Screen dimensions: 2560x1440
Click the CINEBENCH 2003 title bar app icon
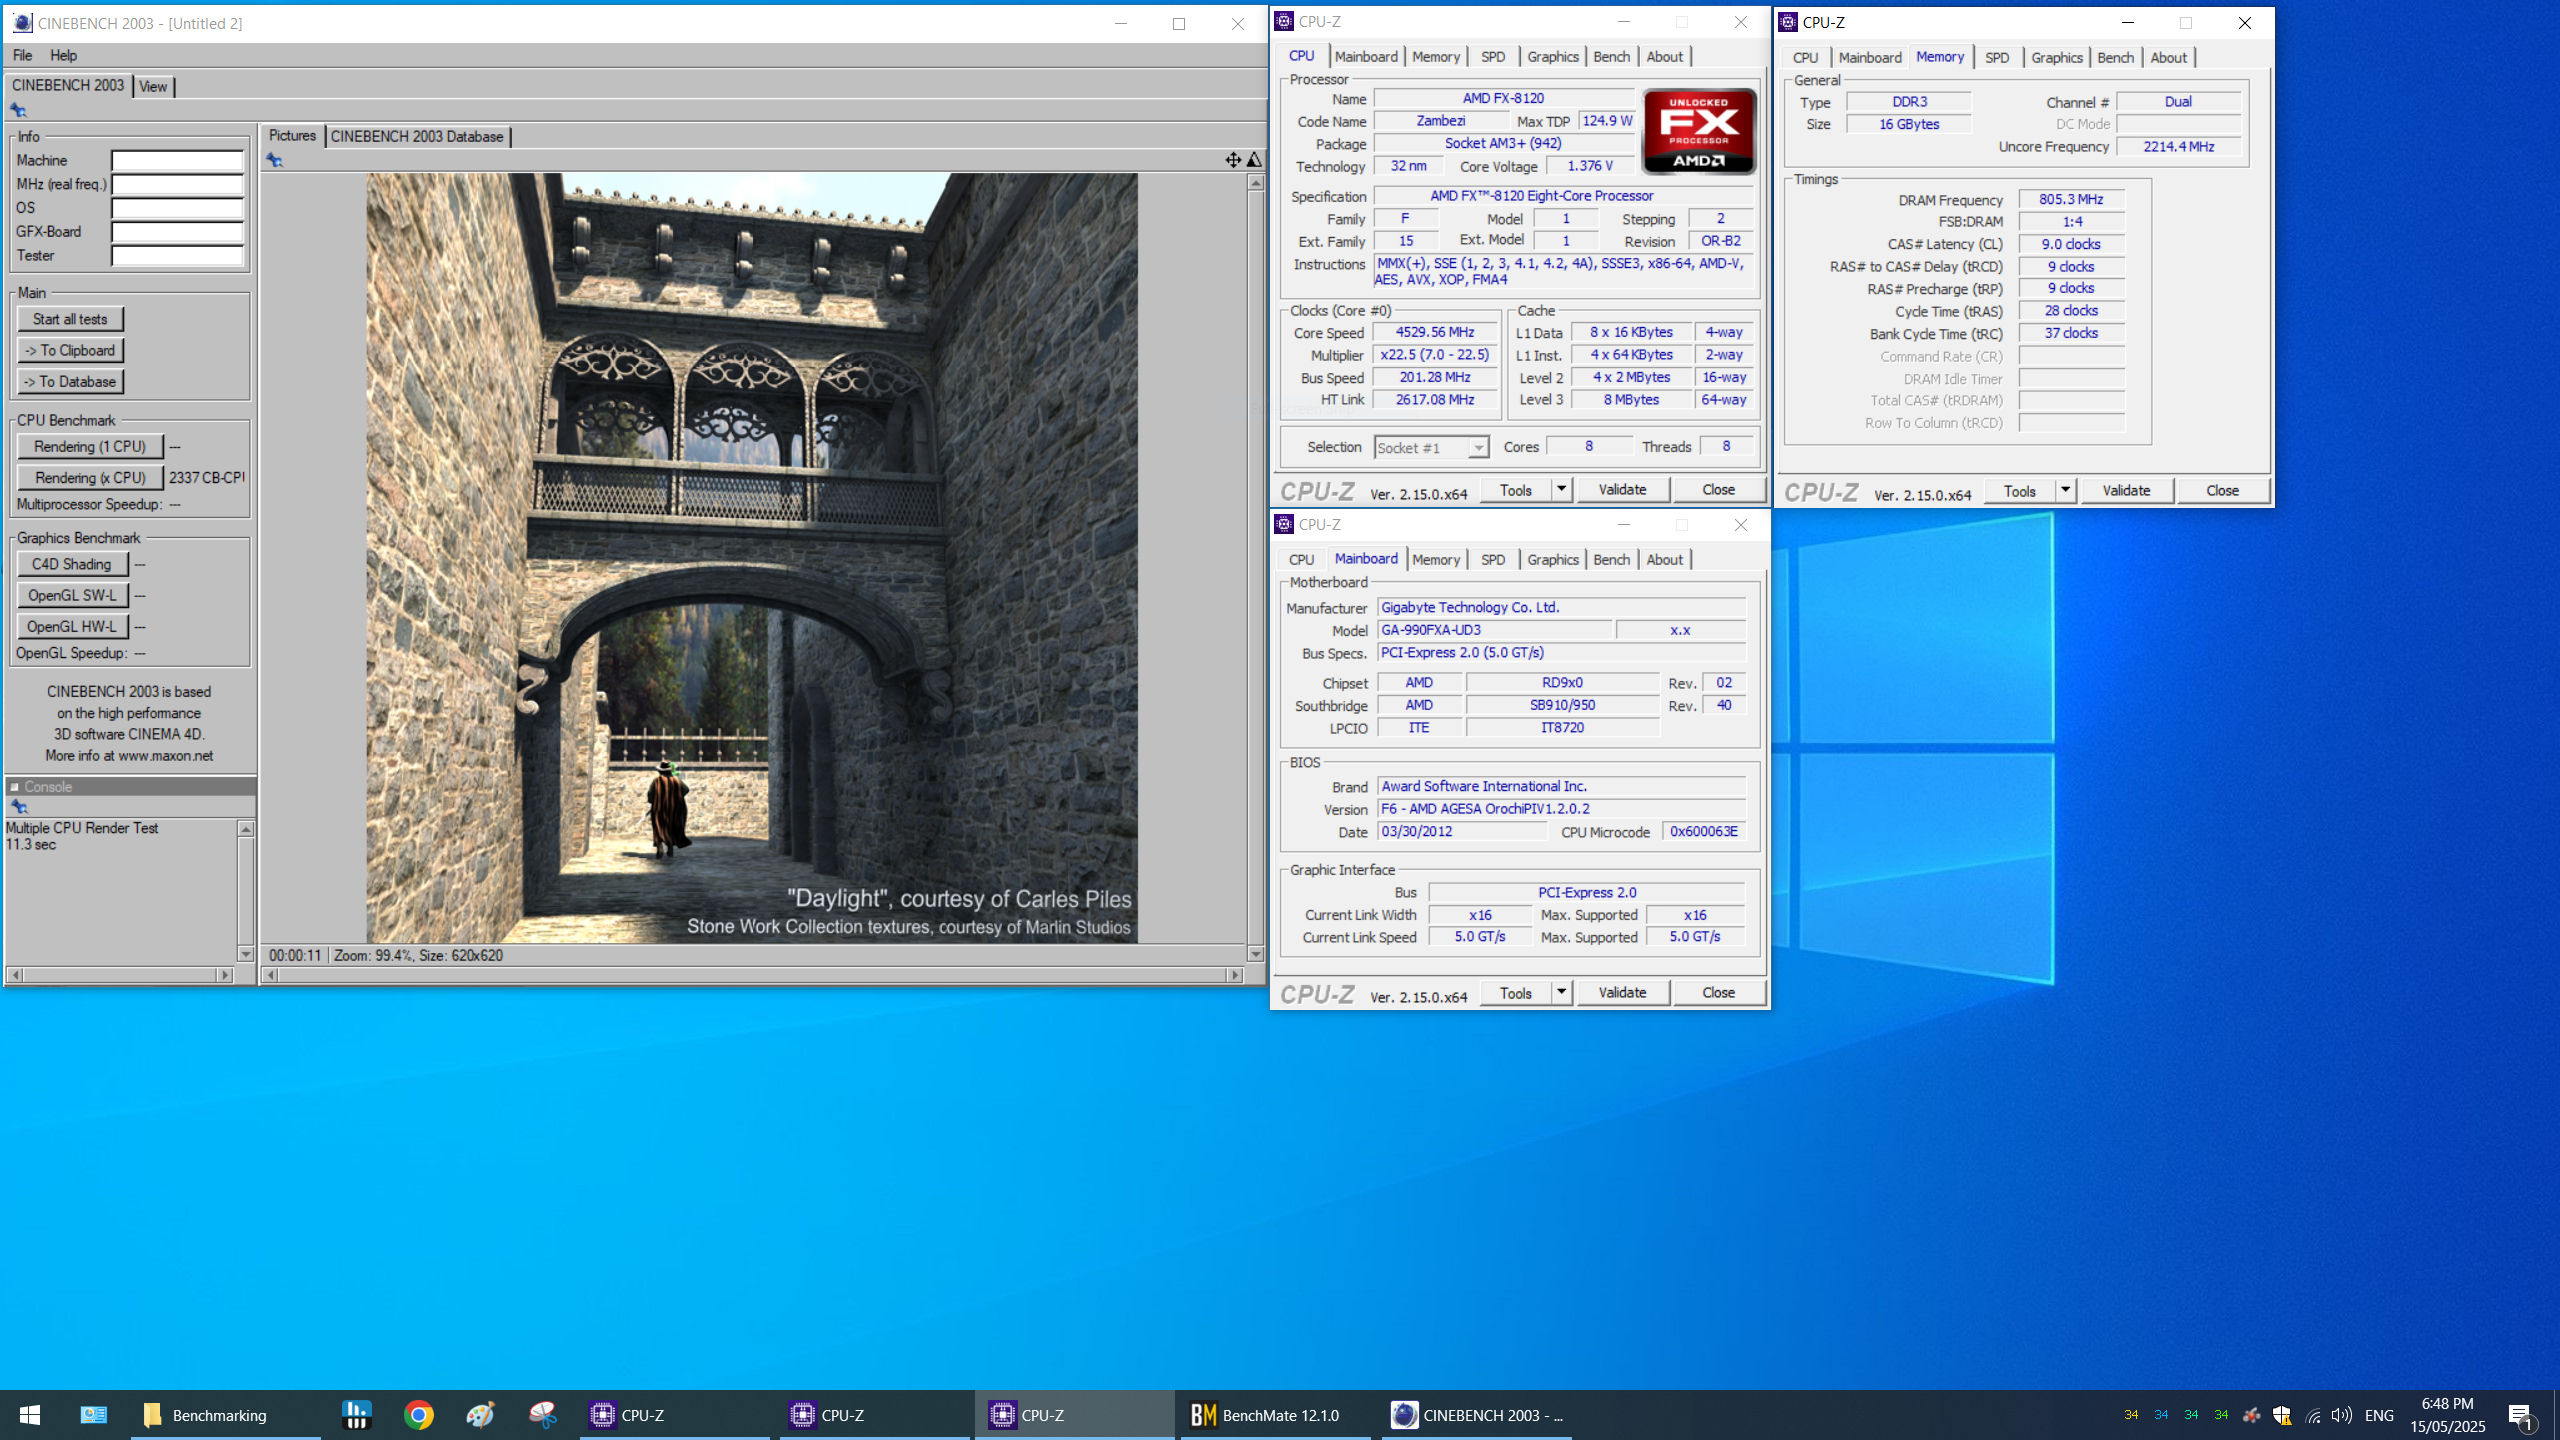pyautogui.click(x=22, y=23)
